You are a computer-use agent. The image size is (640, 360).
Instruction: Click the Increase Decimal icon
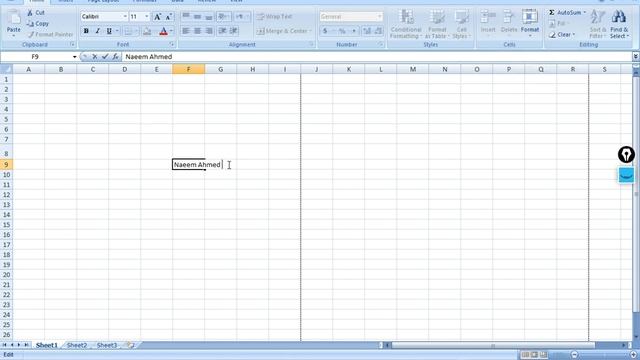pos(367,31)
